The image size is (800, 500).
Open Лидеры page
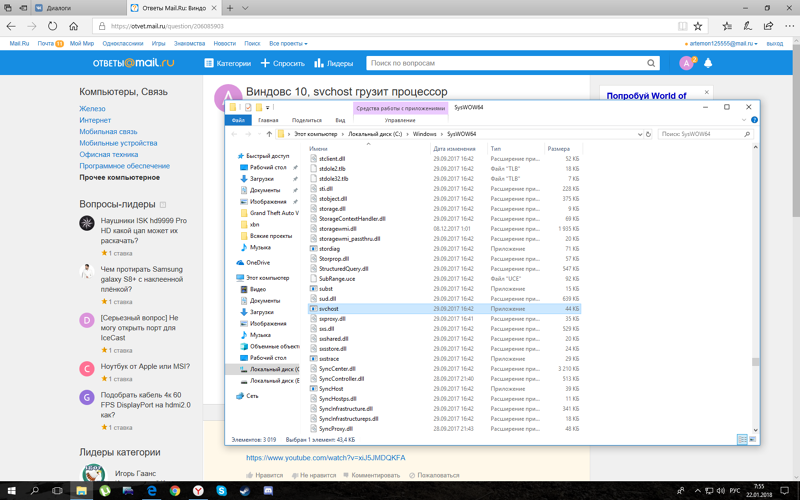(334, 63)
